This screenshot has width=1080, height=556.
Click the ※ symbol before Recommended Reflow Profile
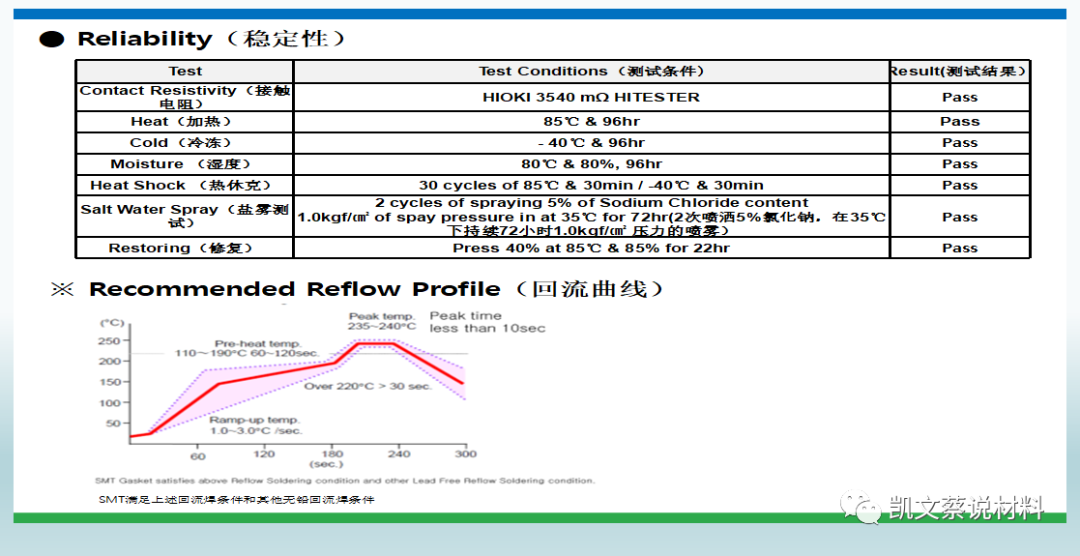pyautogui.click(x=62, y=289)
